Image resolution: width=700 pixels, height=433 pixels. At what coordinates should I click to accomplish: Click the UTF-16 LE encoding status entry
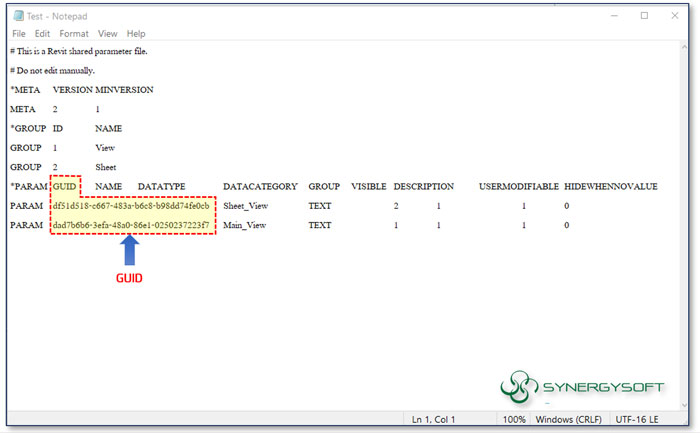637,420
